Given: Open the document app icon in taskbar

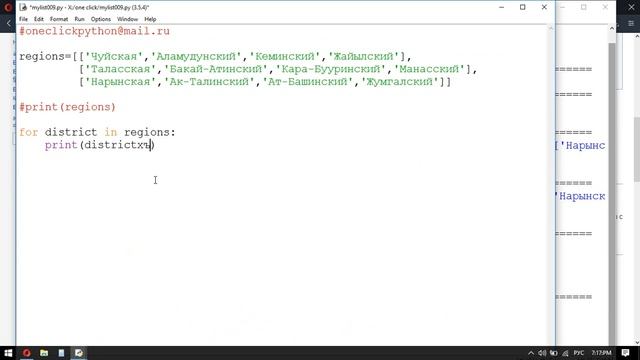Looking at the screenshot, I should (x=61, y=353).
